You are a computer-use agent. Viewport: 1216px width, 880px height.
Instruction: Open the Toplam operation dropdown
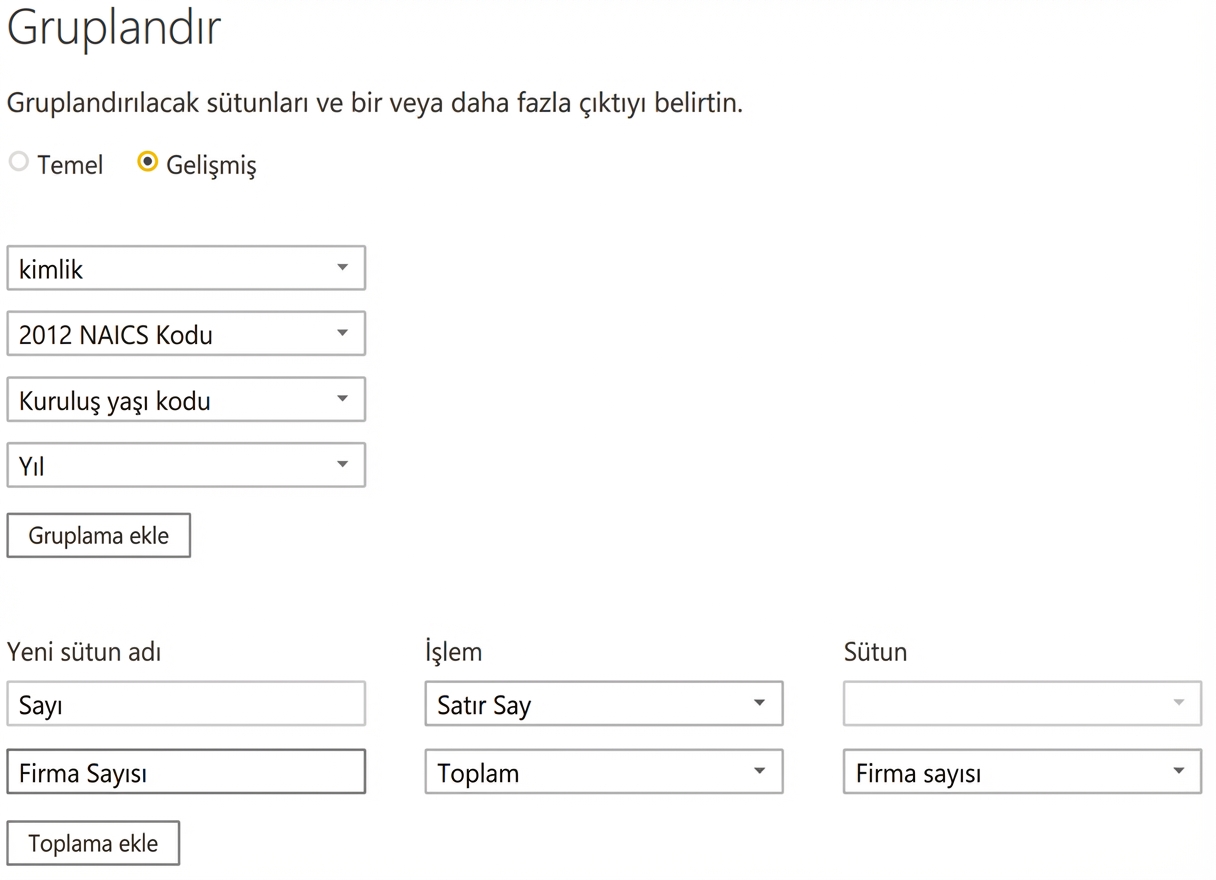click(604, 772)
